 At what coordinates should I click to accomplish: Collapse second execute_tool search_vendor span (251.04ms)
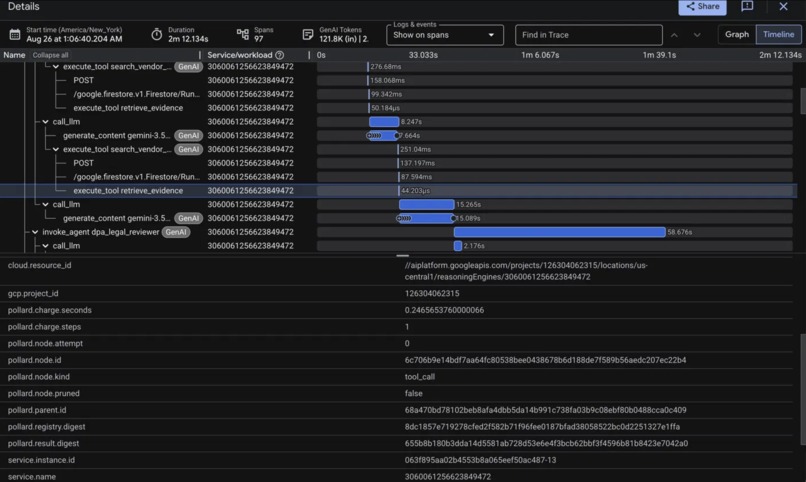coord(56,150)
